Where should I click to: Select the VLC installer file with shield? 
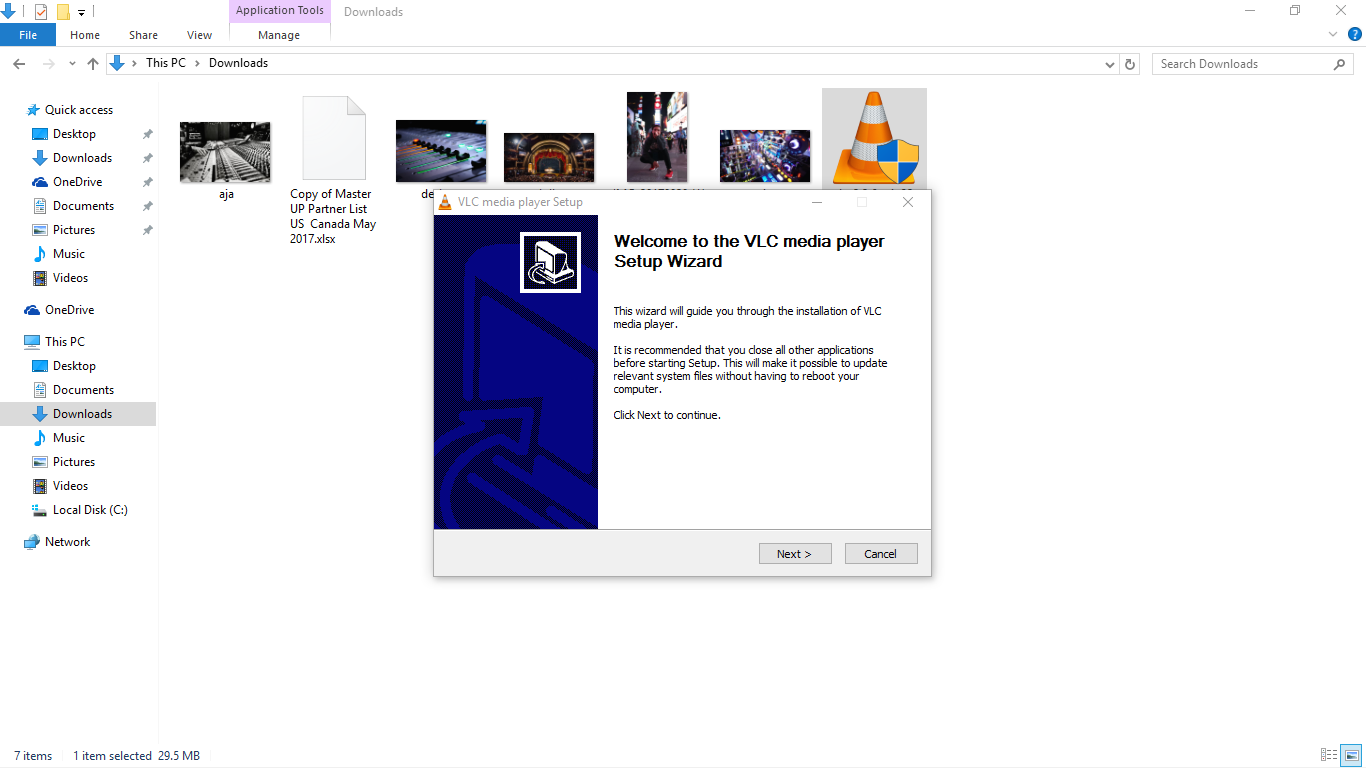point(875,140)
